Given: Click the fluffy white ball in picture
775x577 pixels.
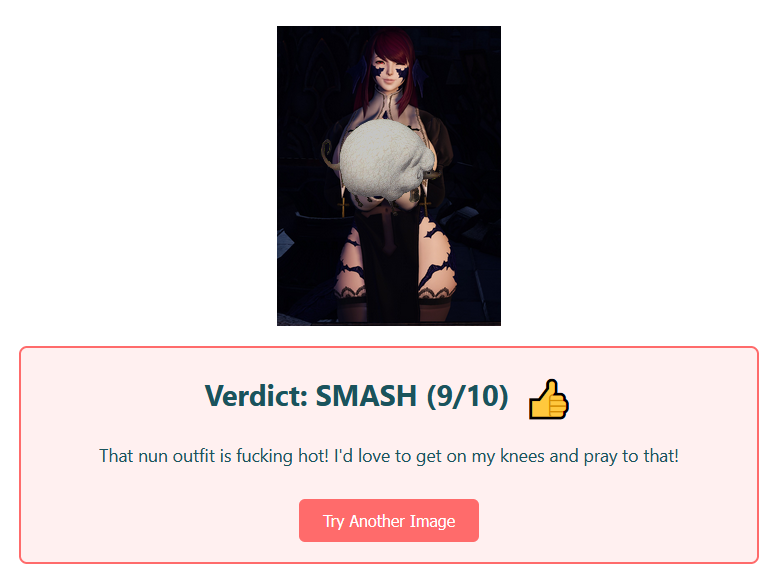Looking at the screenshot, I should tap(387, 161).
